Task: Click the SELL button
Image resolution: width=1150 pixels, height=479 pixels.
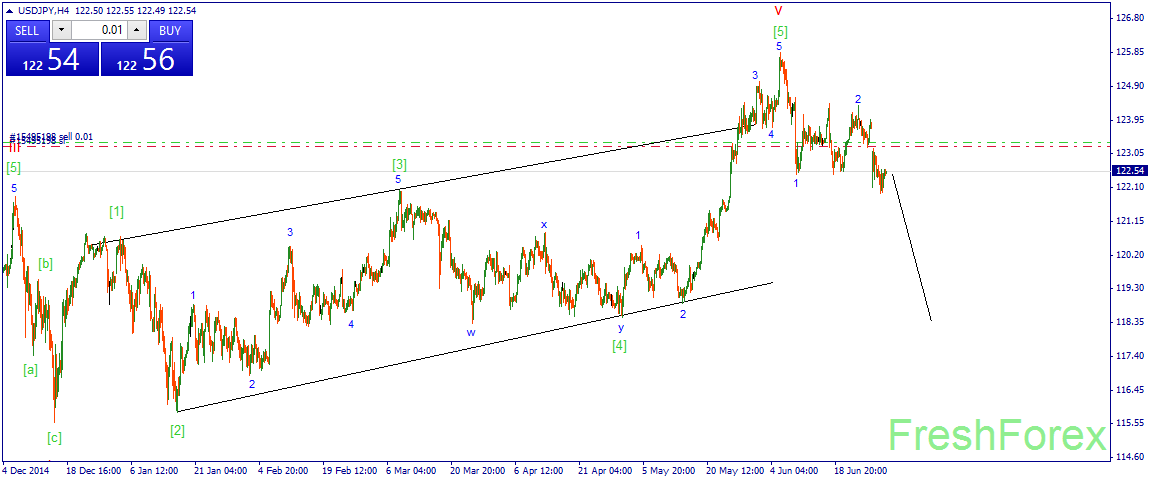Action: (28, 30)
